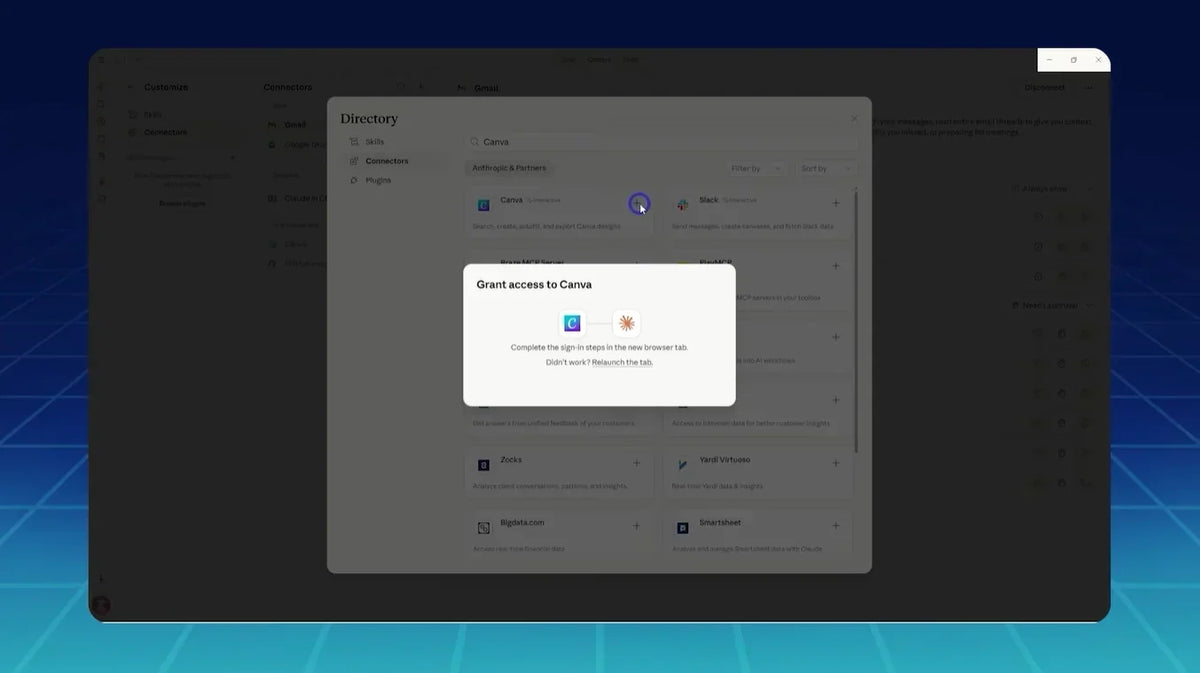Click the Smartsheet logo on its card
Screen dimensions: 1200x673
tap(683, 527)
